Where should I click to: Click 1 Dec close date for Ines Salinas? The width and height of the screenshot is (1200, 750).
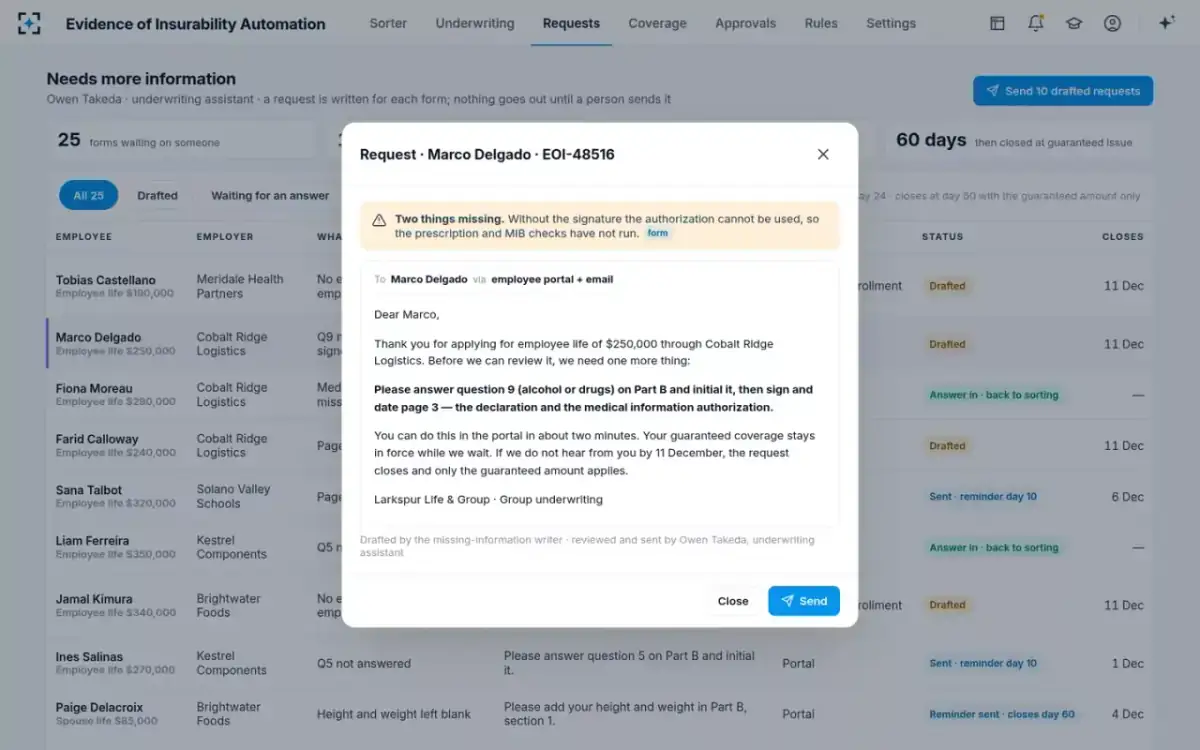point(1128,663)
